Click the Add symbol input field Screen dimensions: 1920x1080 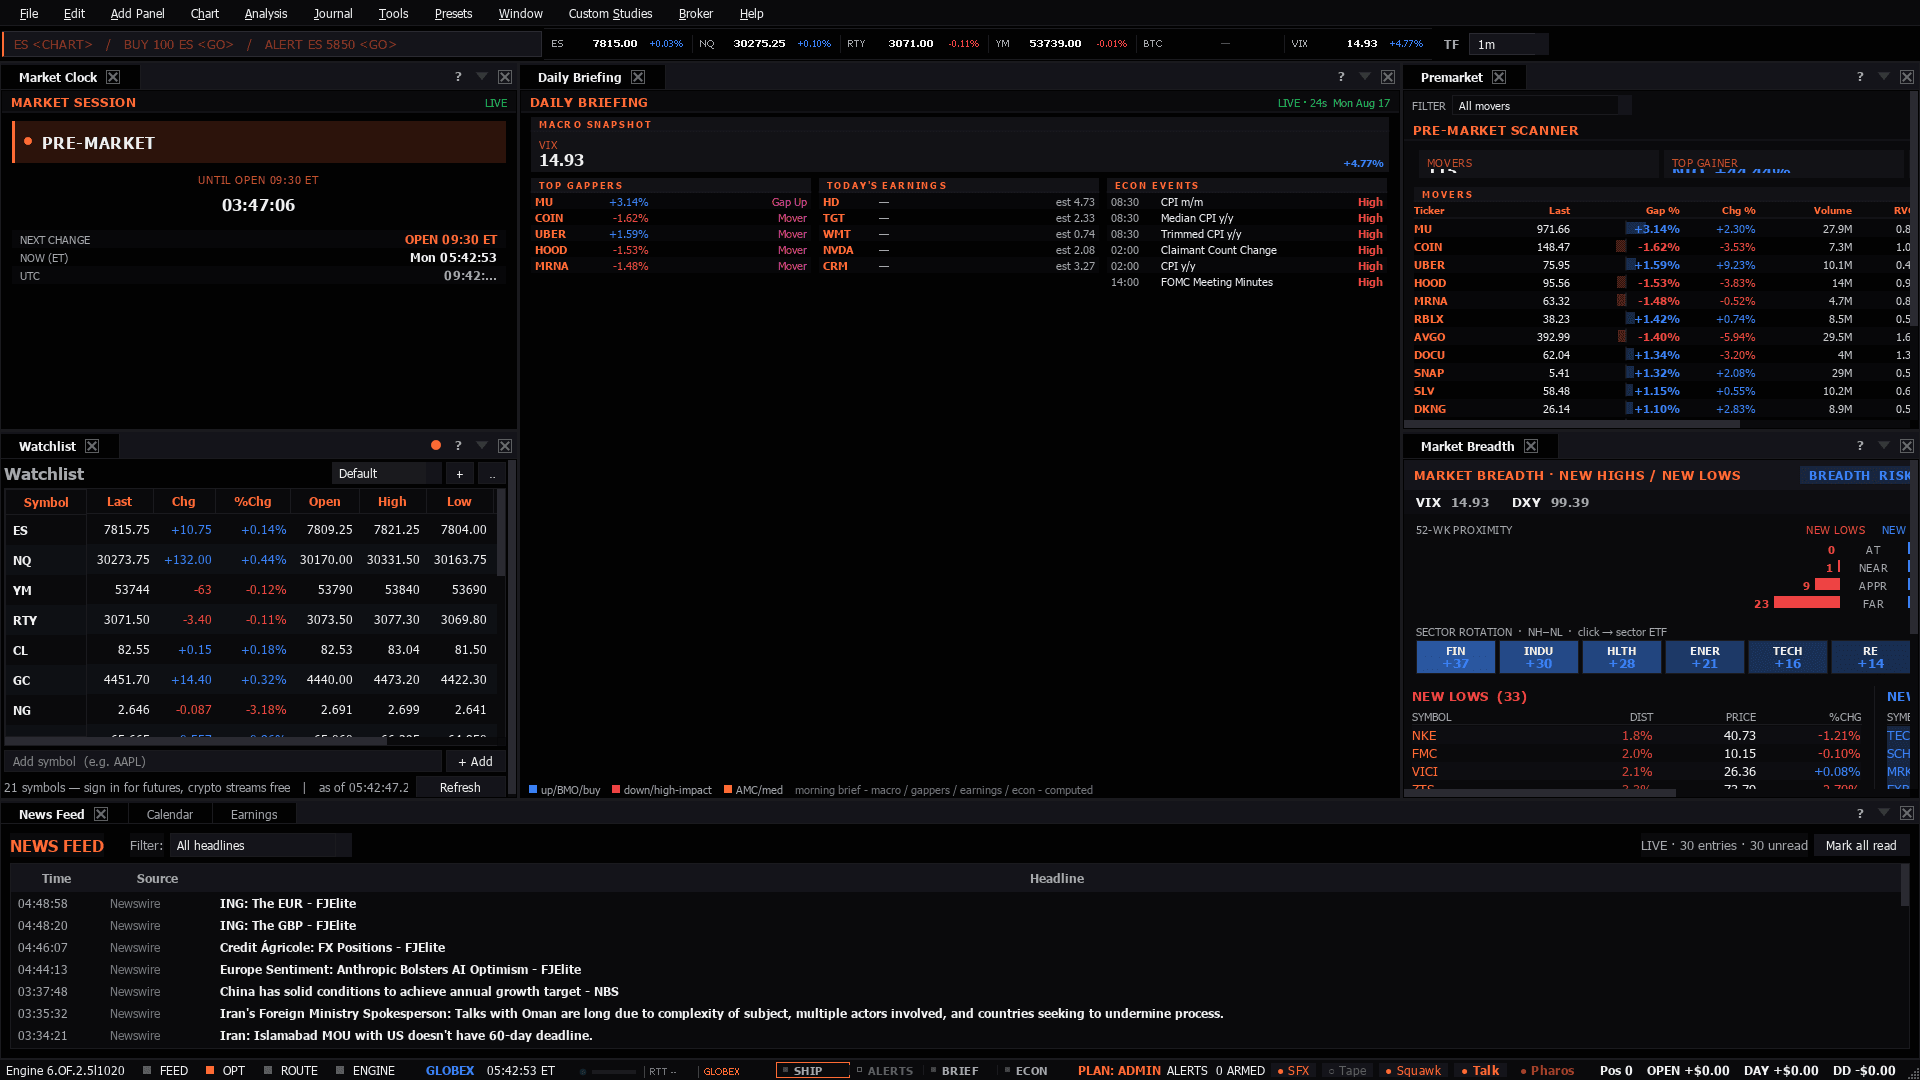coord(223,762)
